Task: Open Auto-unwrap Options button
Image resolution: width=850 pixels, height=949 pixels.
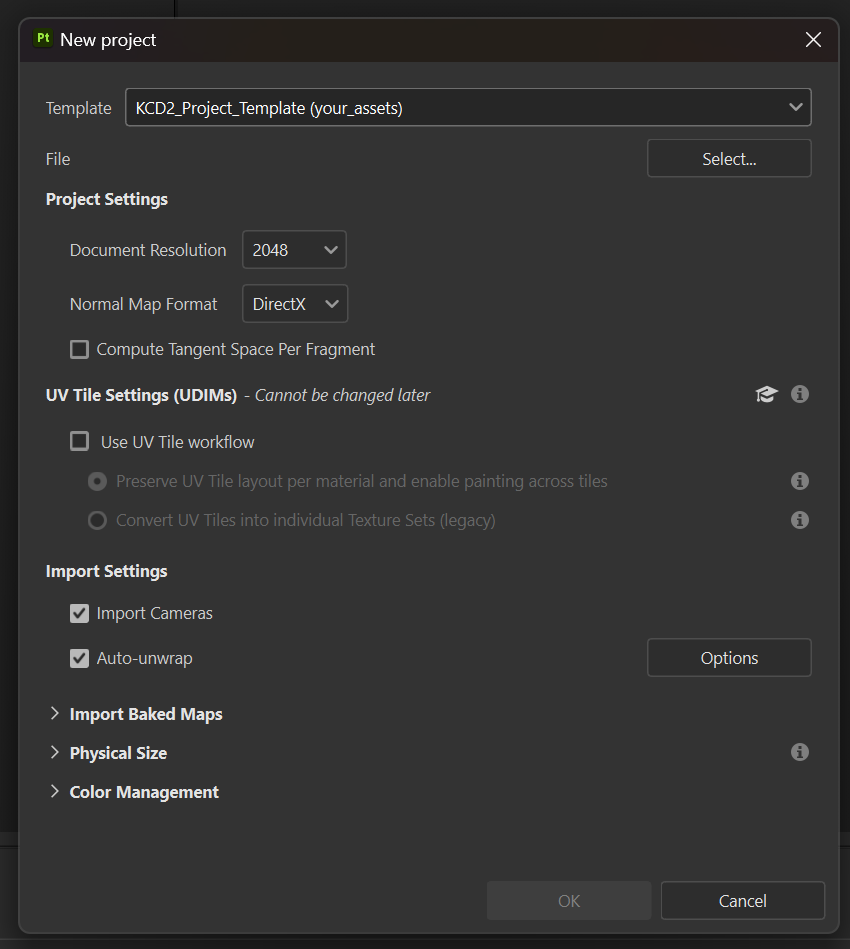Action: point(729,657)
